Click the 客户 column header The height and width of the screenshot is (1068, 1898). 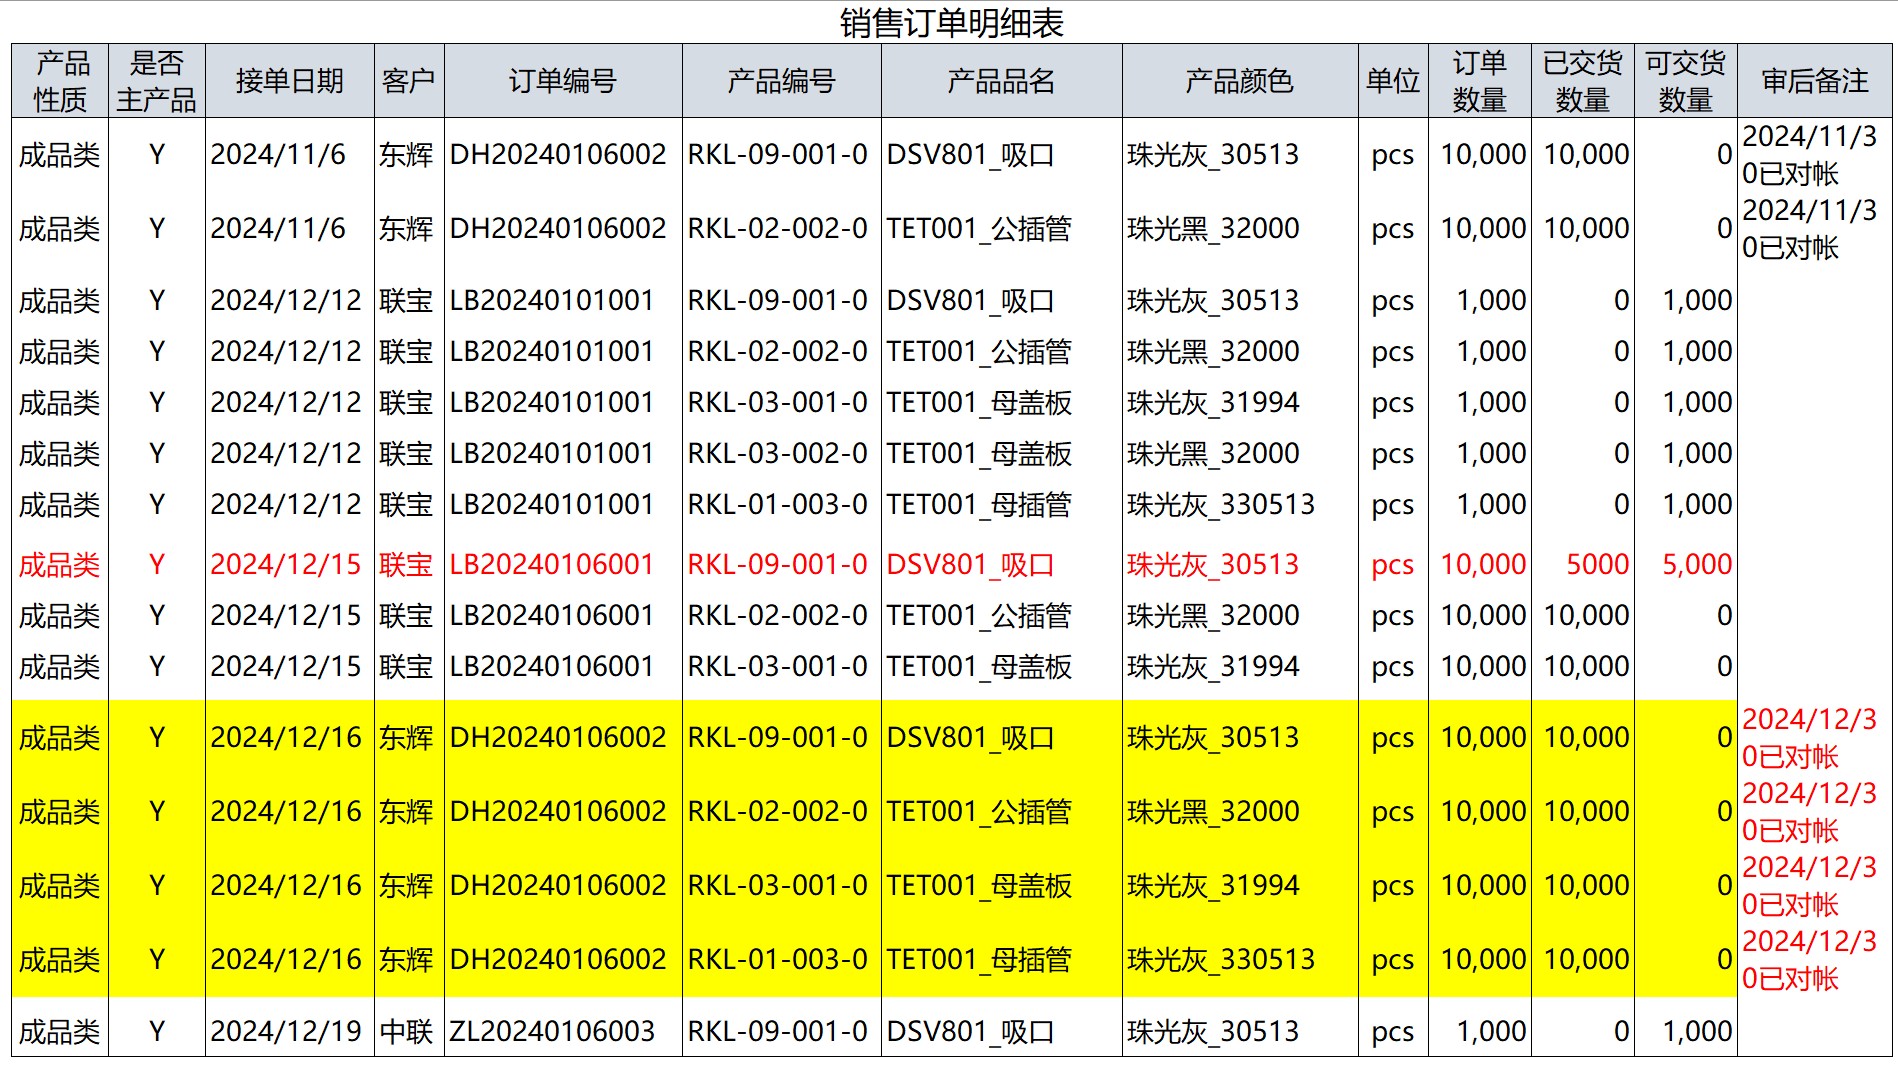coord(408,81)
